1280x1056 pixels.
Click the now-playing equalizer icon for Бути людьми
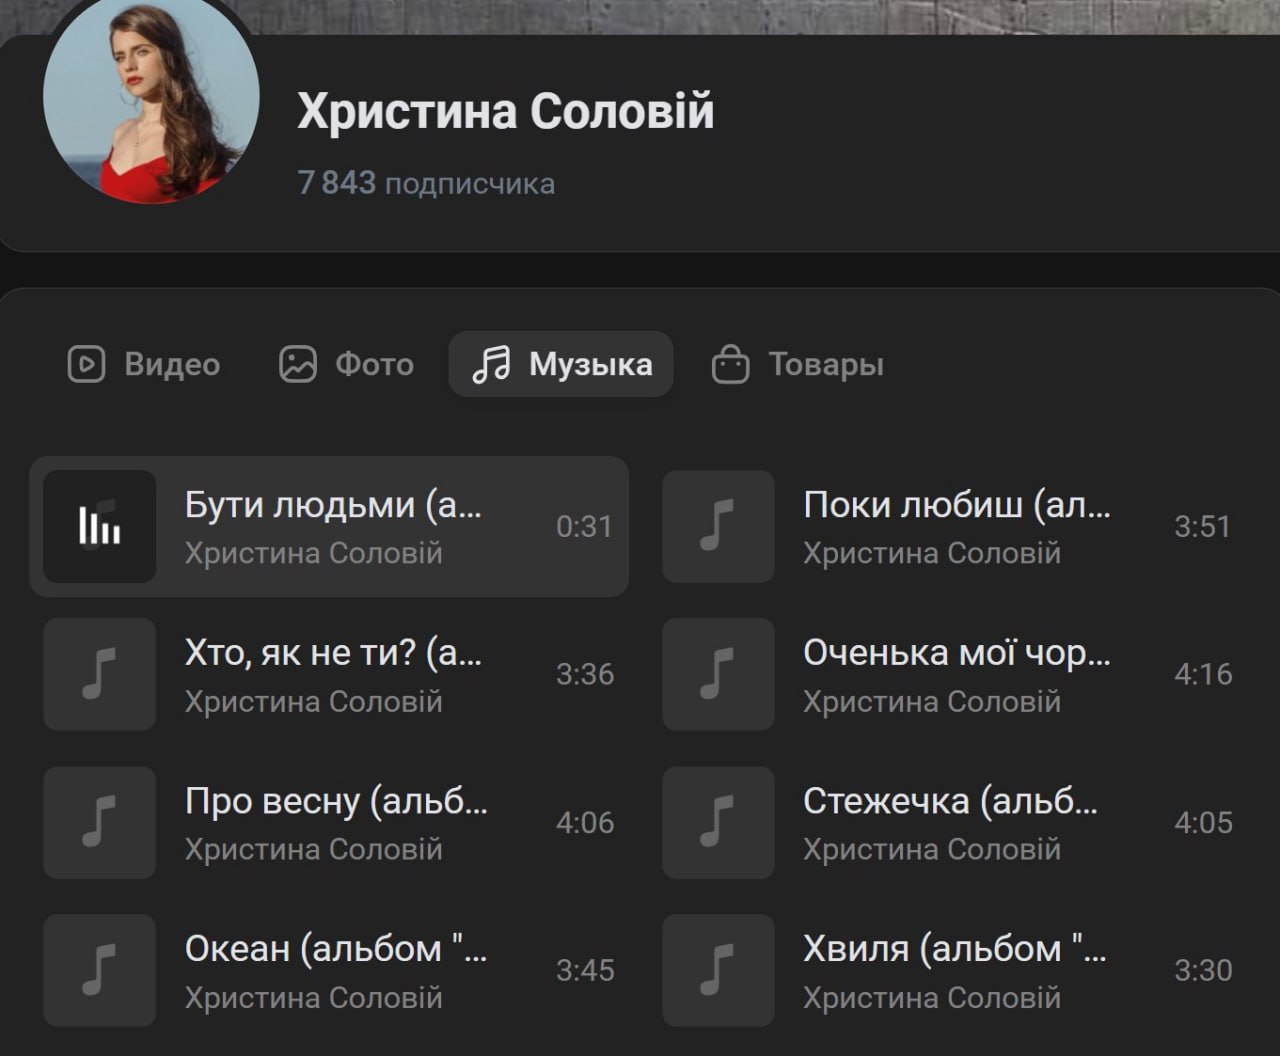coord(99,526)
